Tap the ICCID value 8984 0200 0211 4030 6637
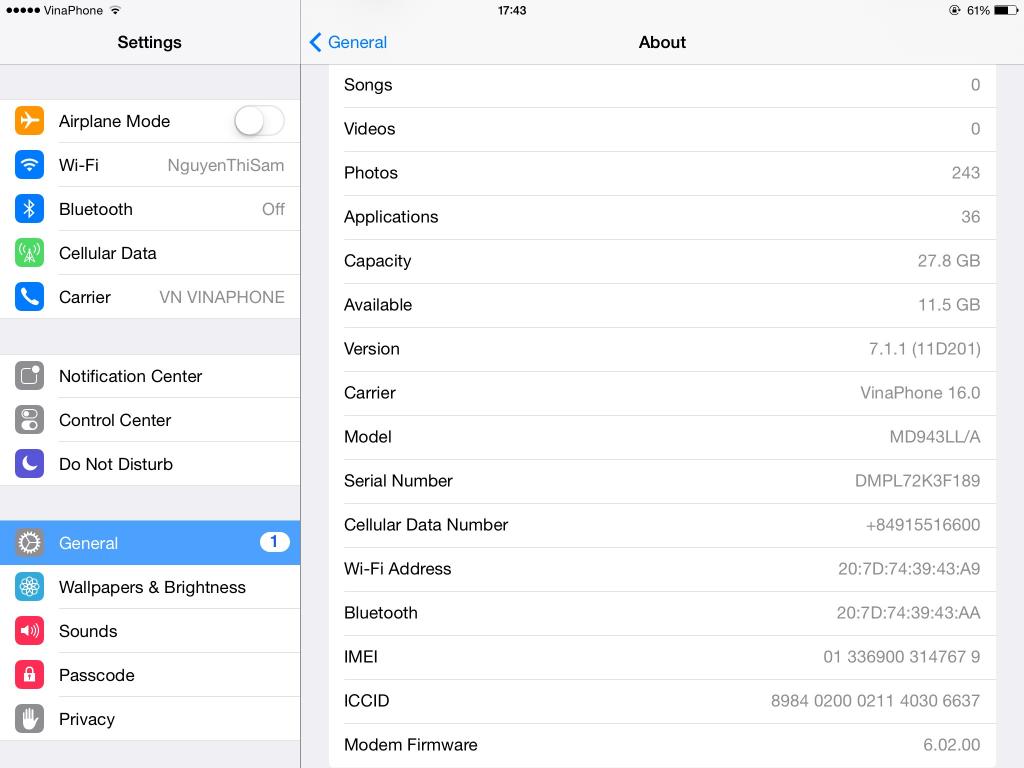1024x768 pixels. click(x=875, y=701)
